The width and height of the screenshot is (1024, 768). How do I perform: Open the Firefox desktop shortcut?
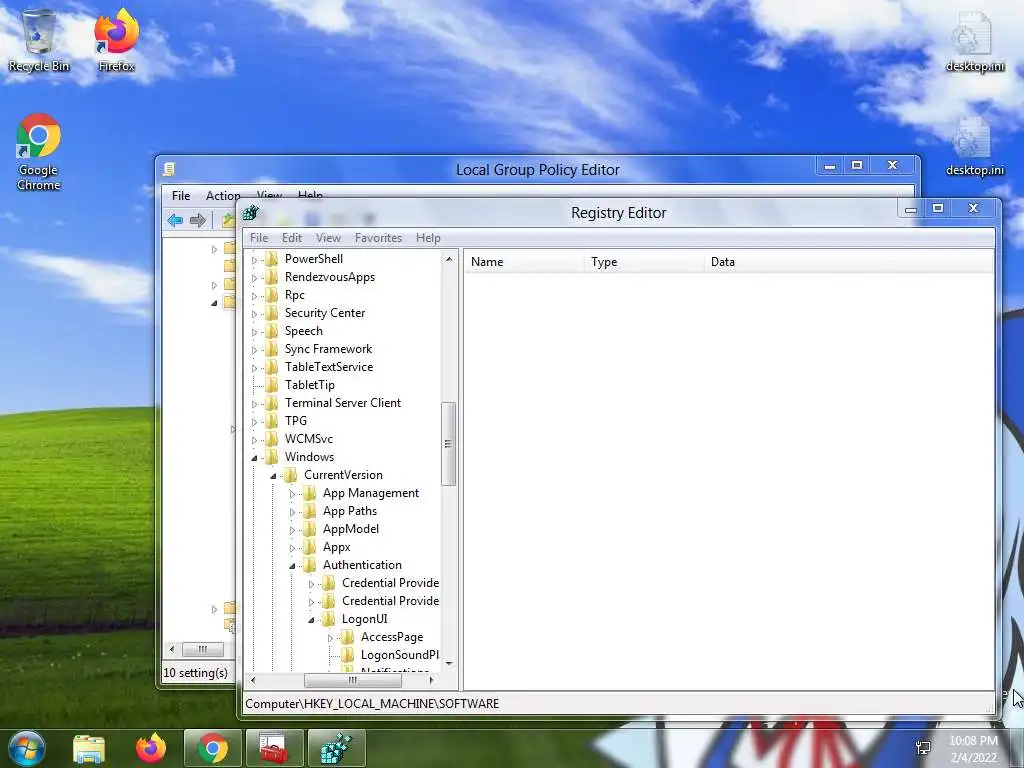coord(116,39)
